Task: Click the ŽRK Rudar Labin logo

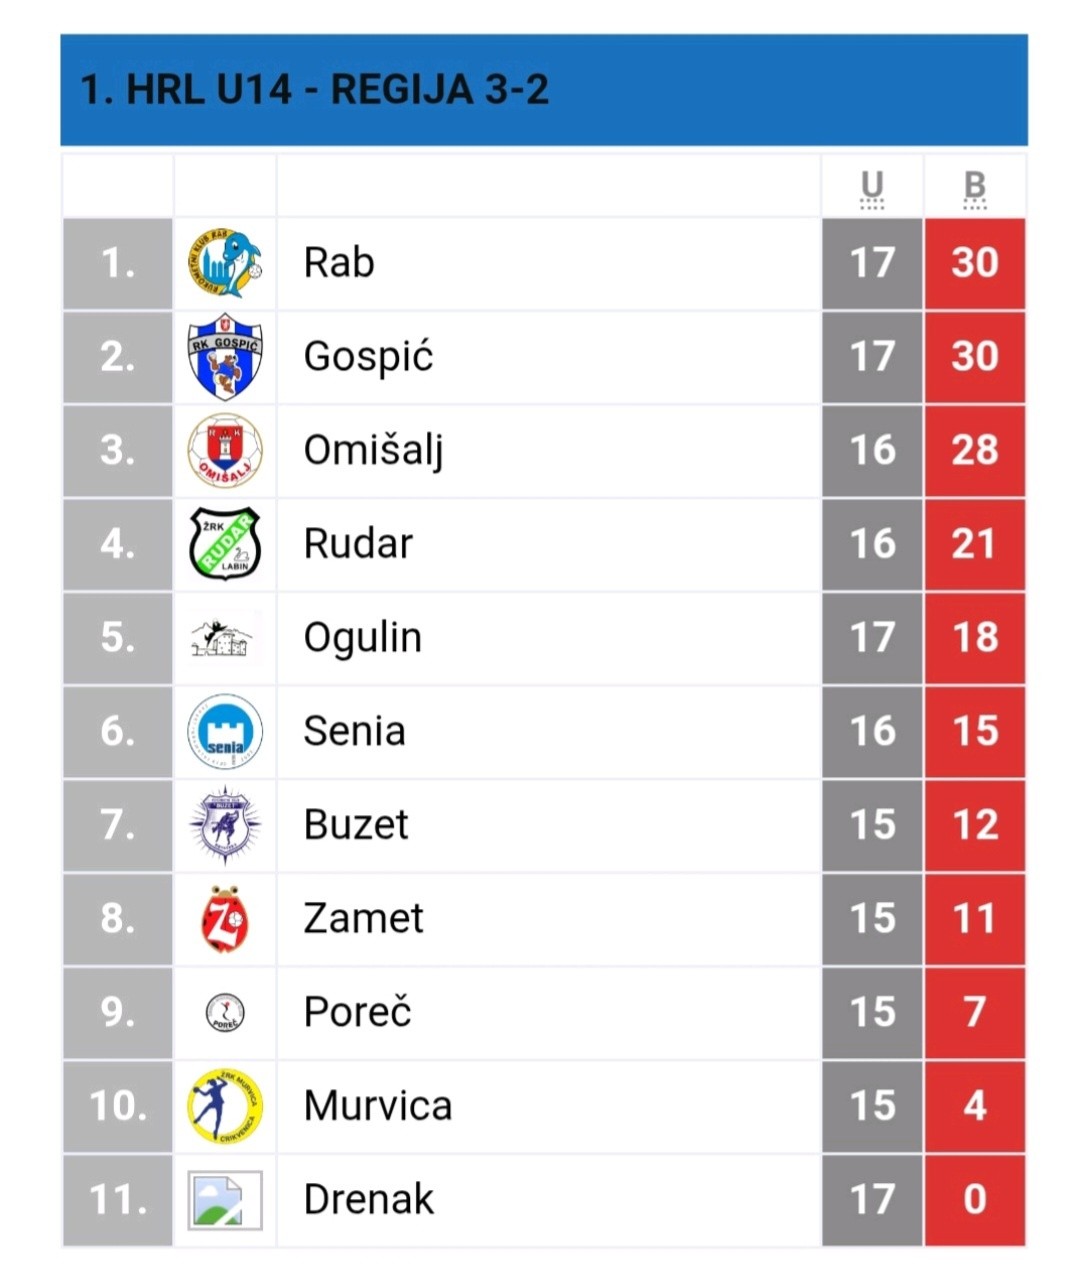Action: tap(225, 545)
